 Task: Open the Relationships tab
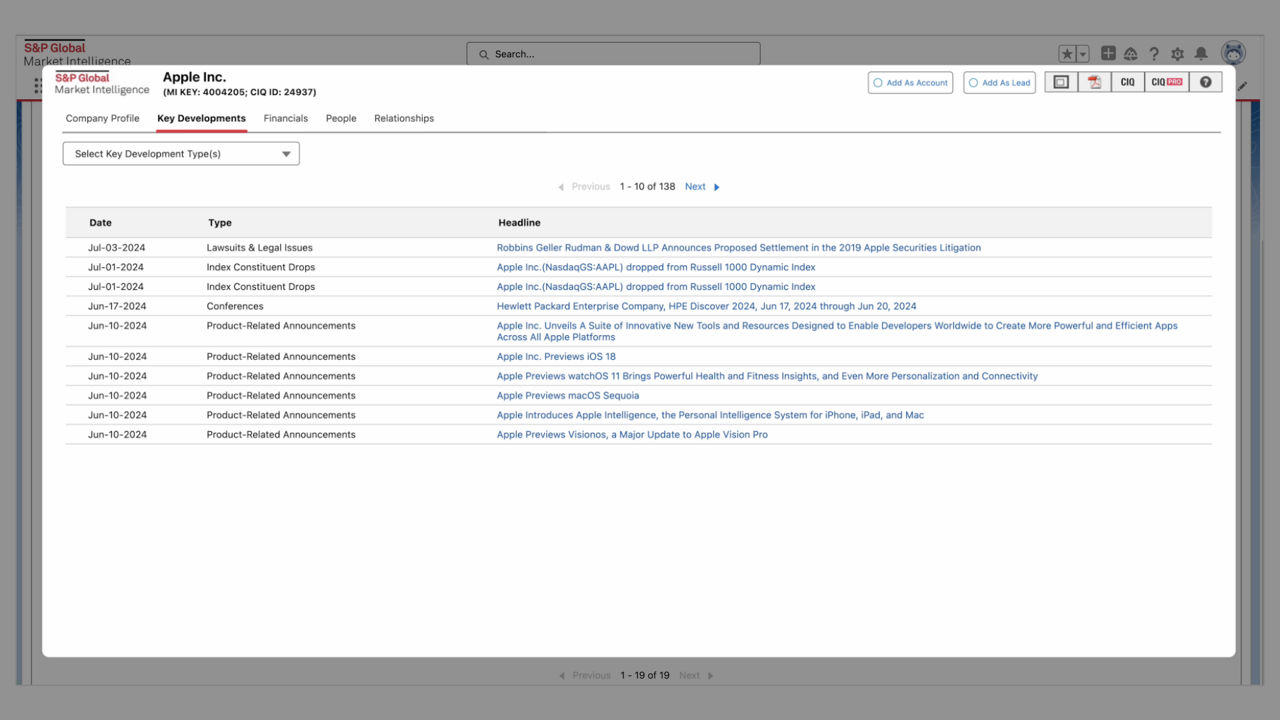(x=404, y=118)
